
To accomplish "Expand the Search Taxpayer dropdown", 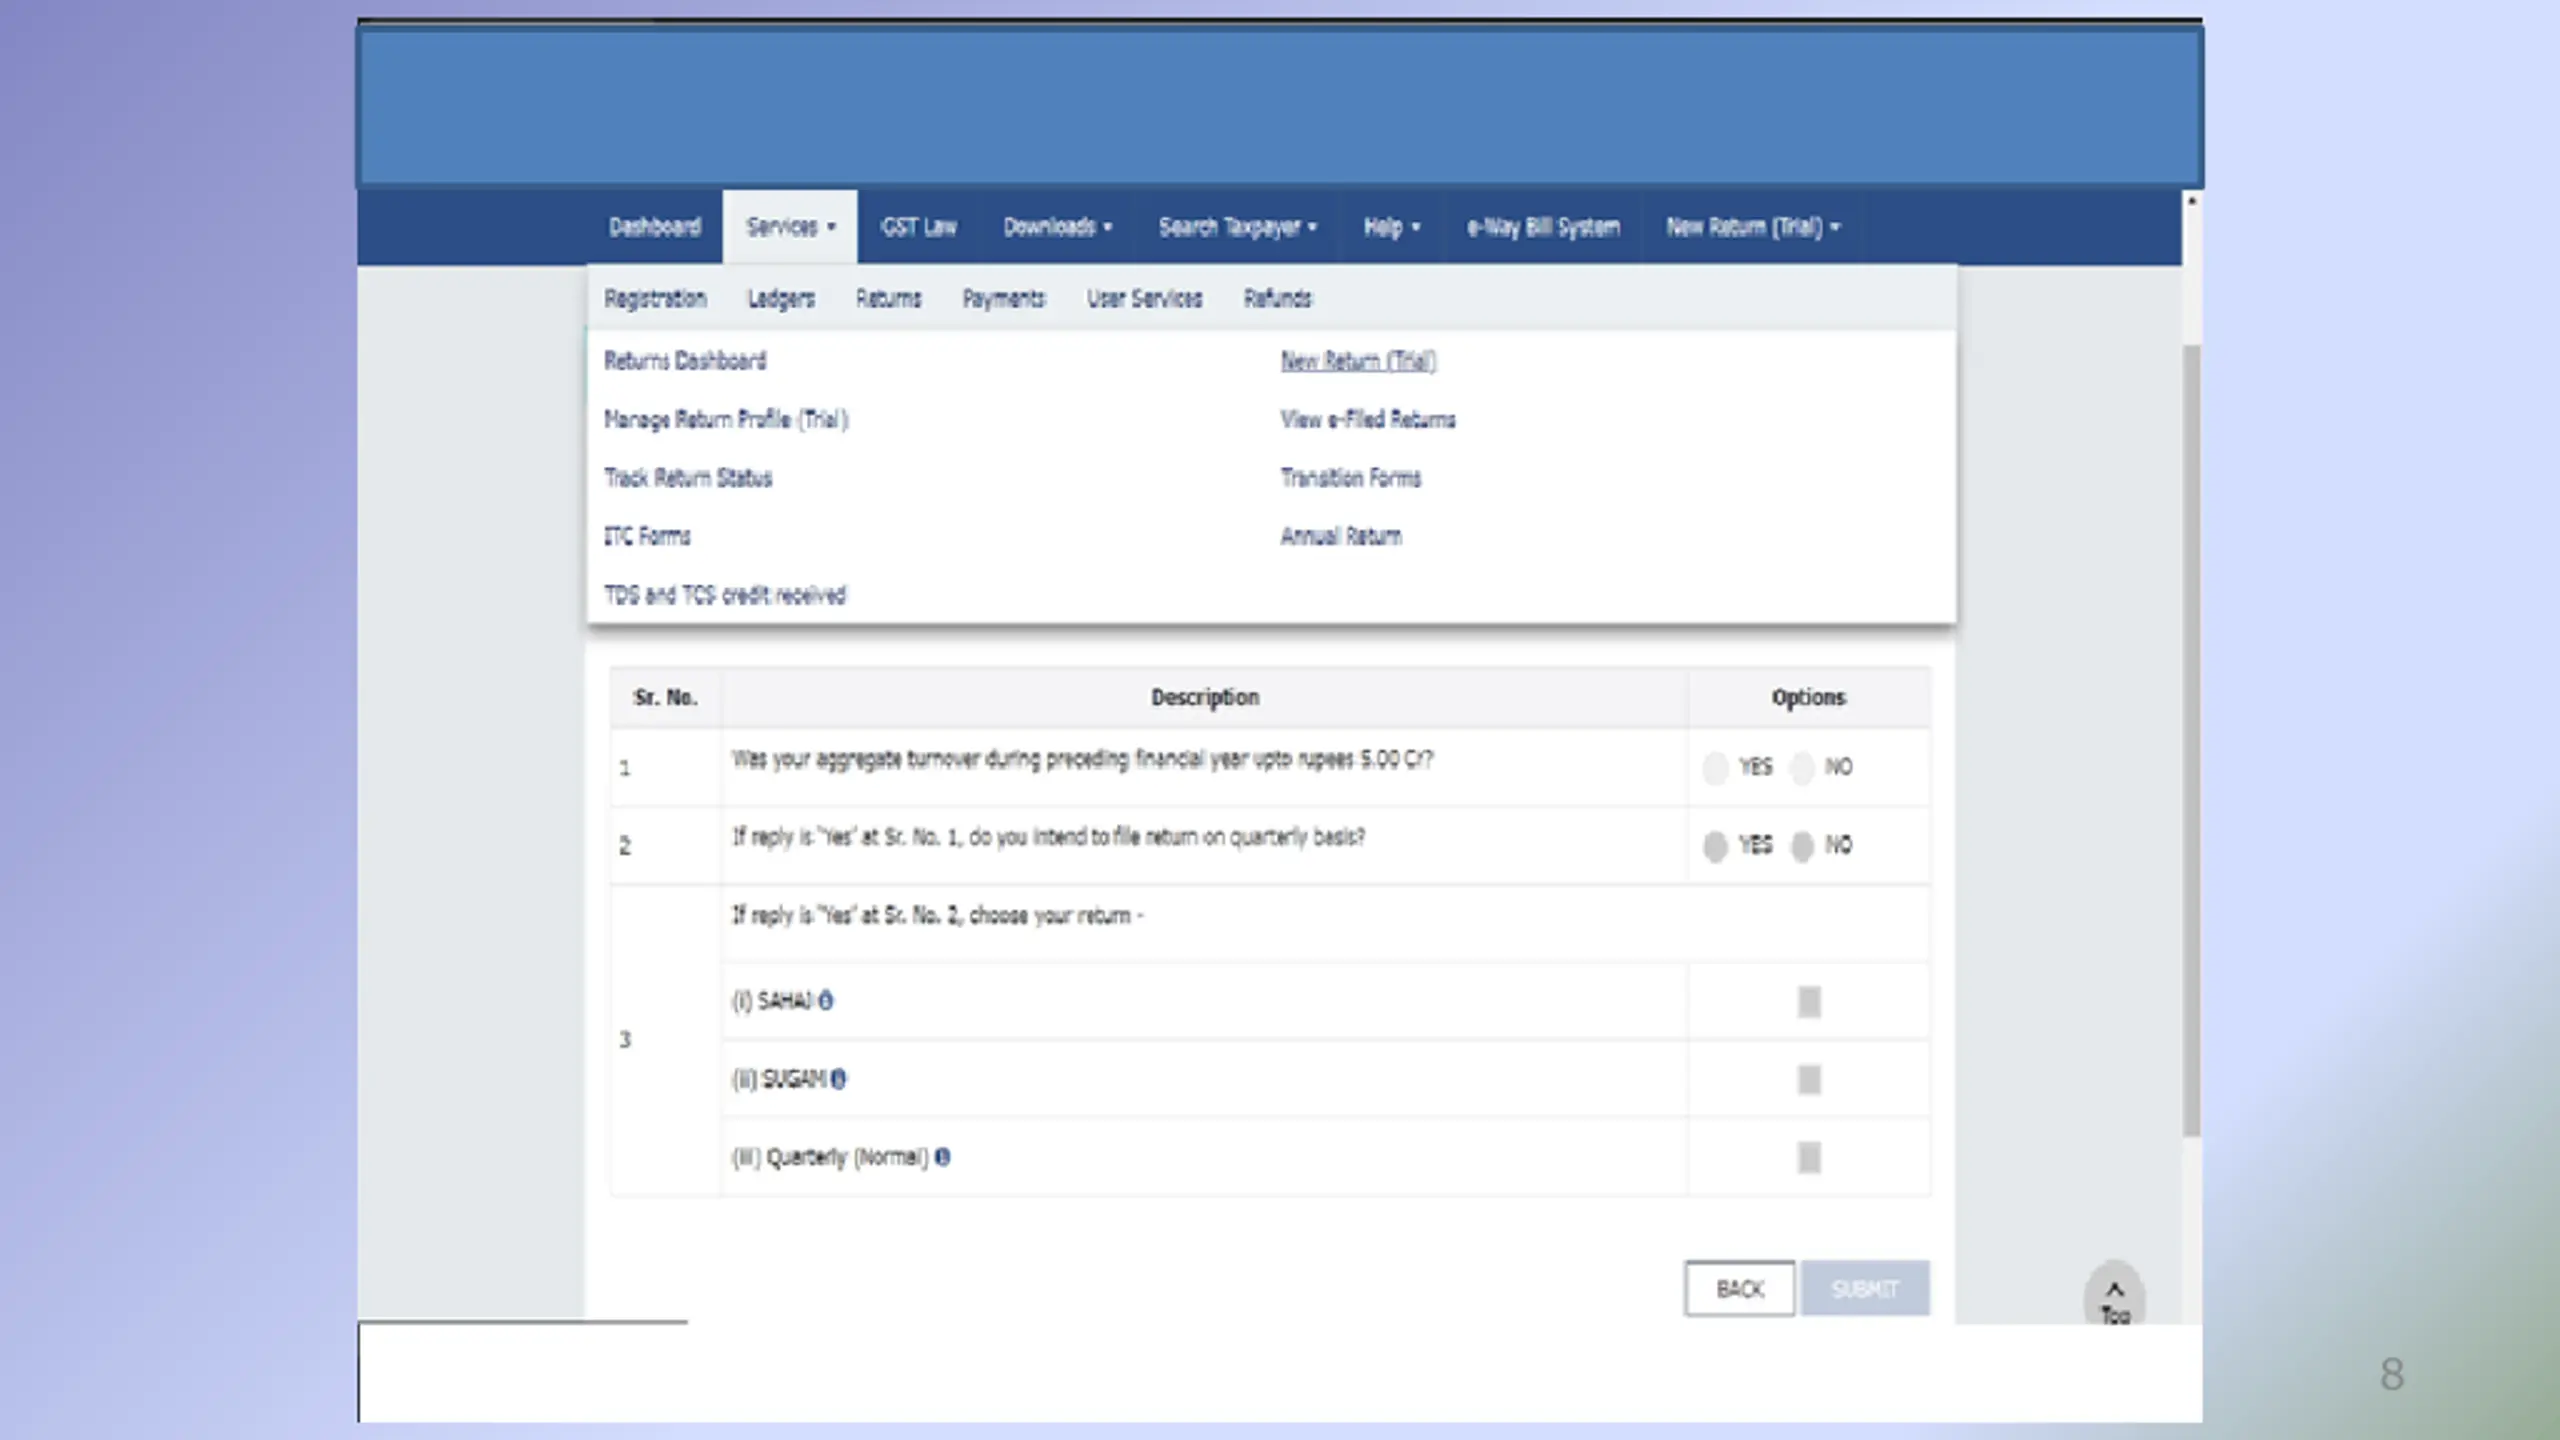I will click(x=1236, y=227).
